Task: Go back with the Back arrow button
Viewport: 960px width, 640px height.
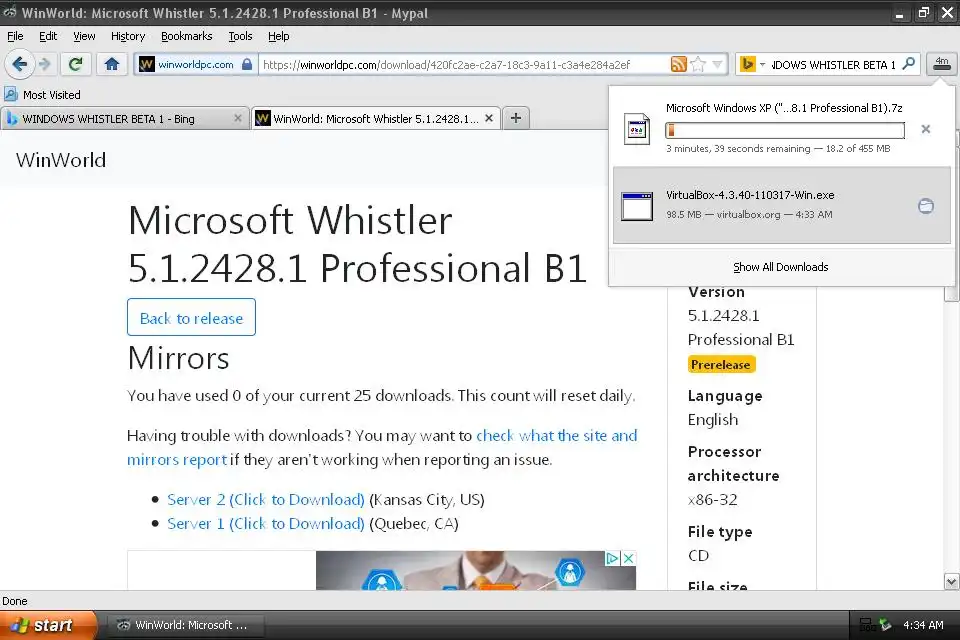Action: click(x=20, y=64)
